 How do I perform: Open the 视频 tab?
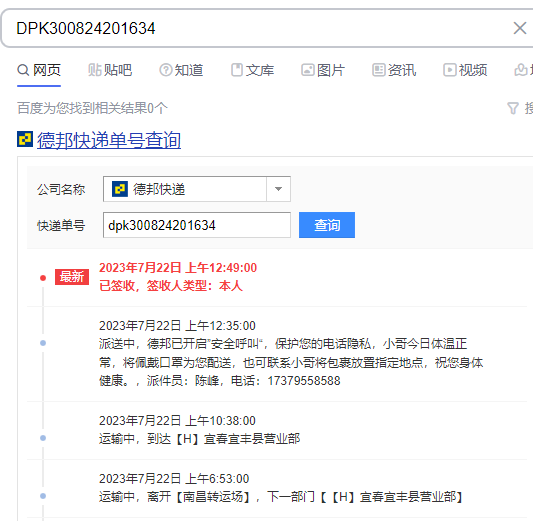click(465, 70)
